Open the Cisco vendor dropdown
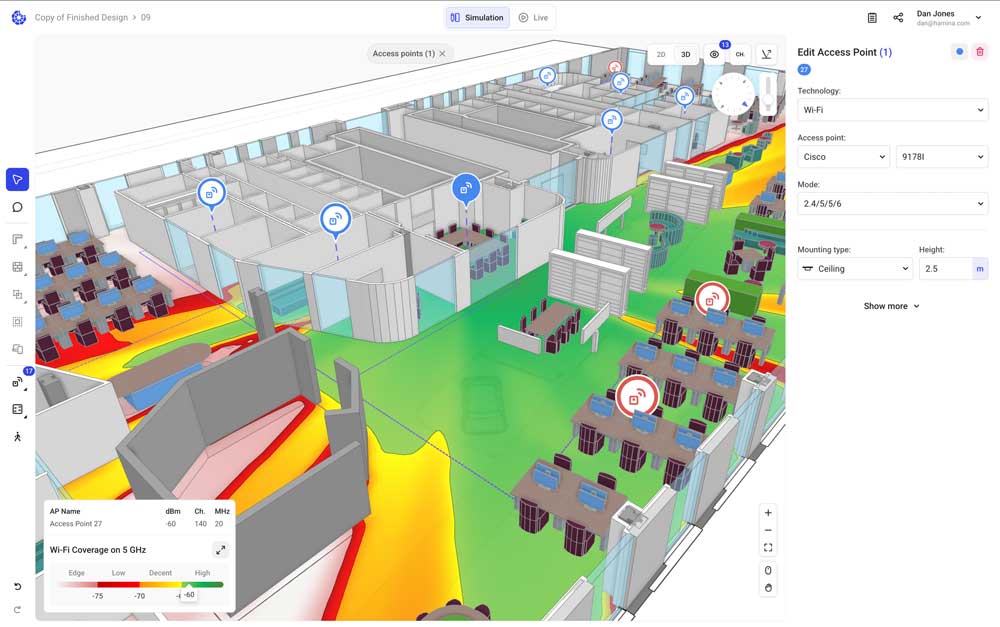Screen dimensions: 1000x627 click(x=843, y=157)
